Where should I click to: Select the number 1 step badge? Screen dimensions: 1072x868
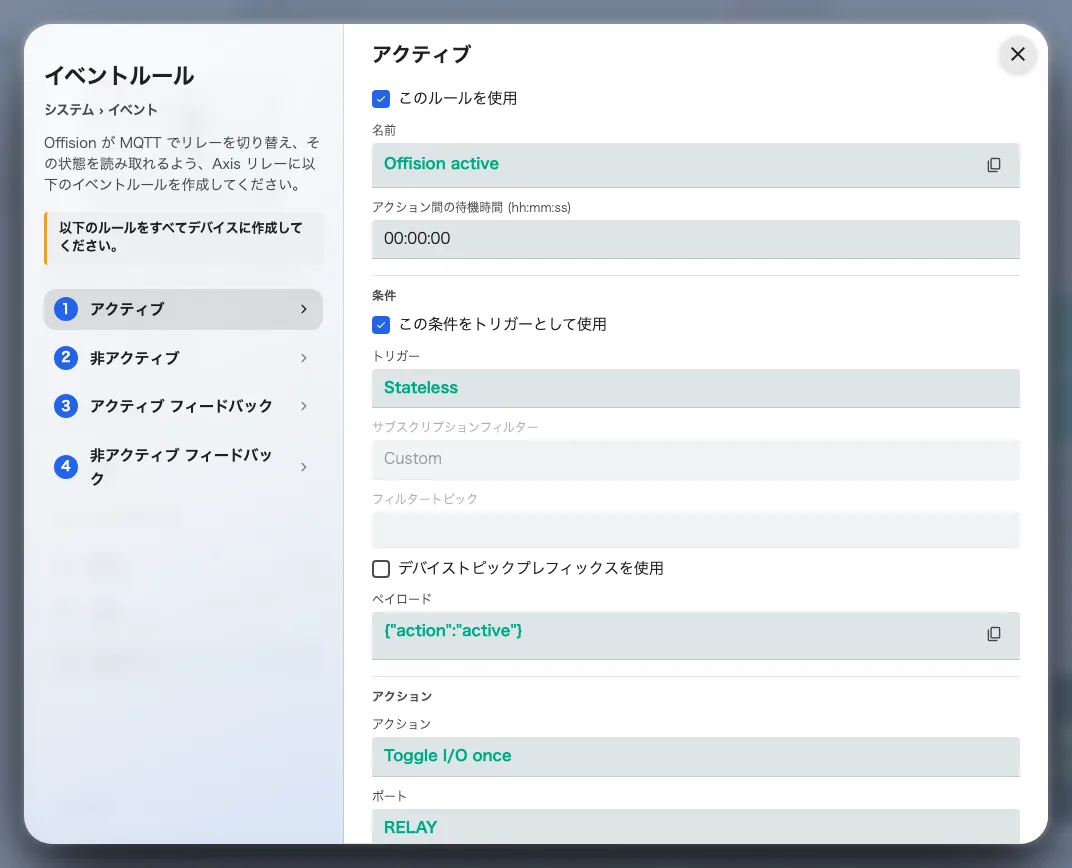66,309
